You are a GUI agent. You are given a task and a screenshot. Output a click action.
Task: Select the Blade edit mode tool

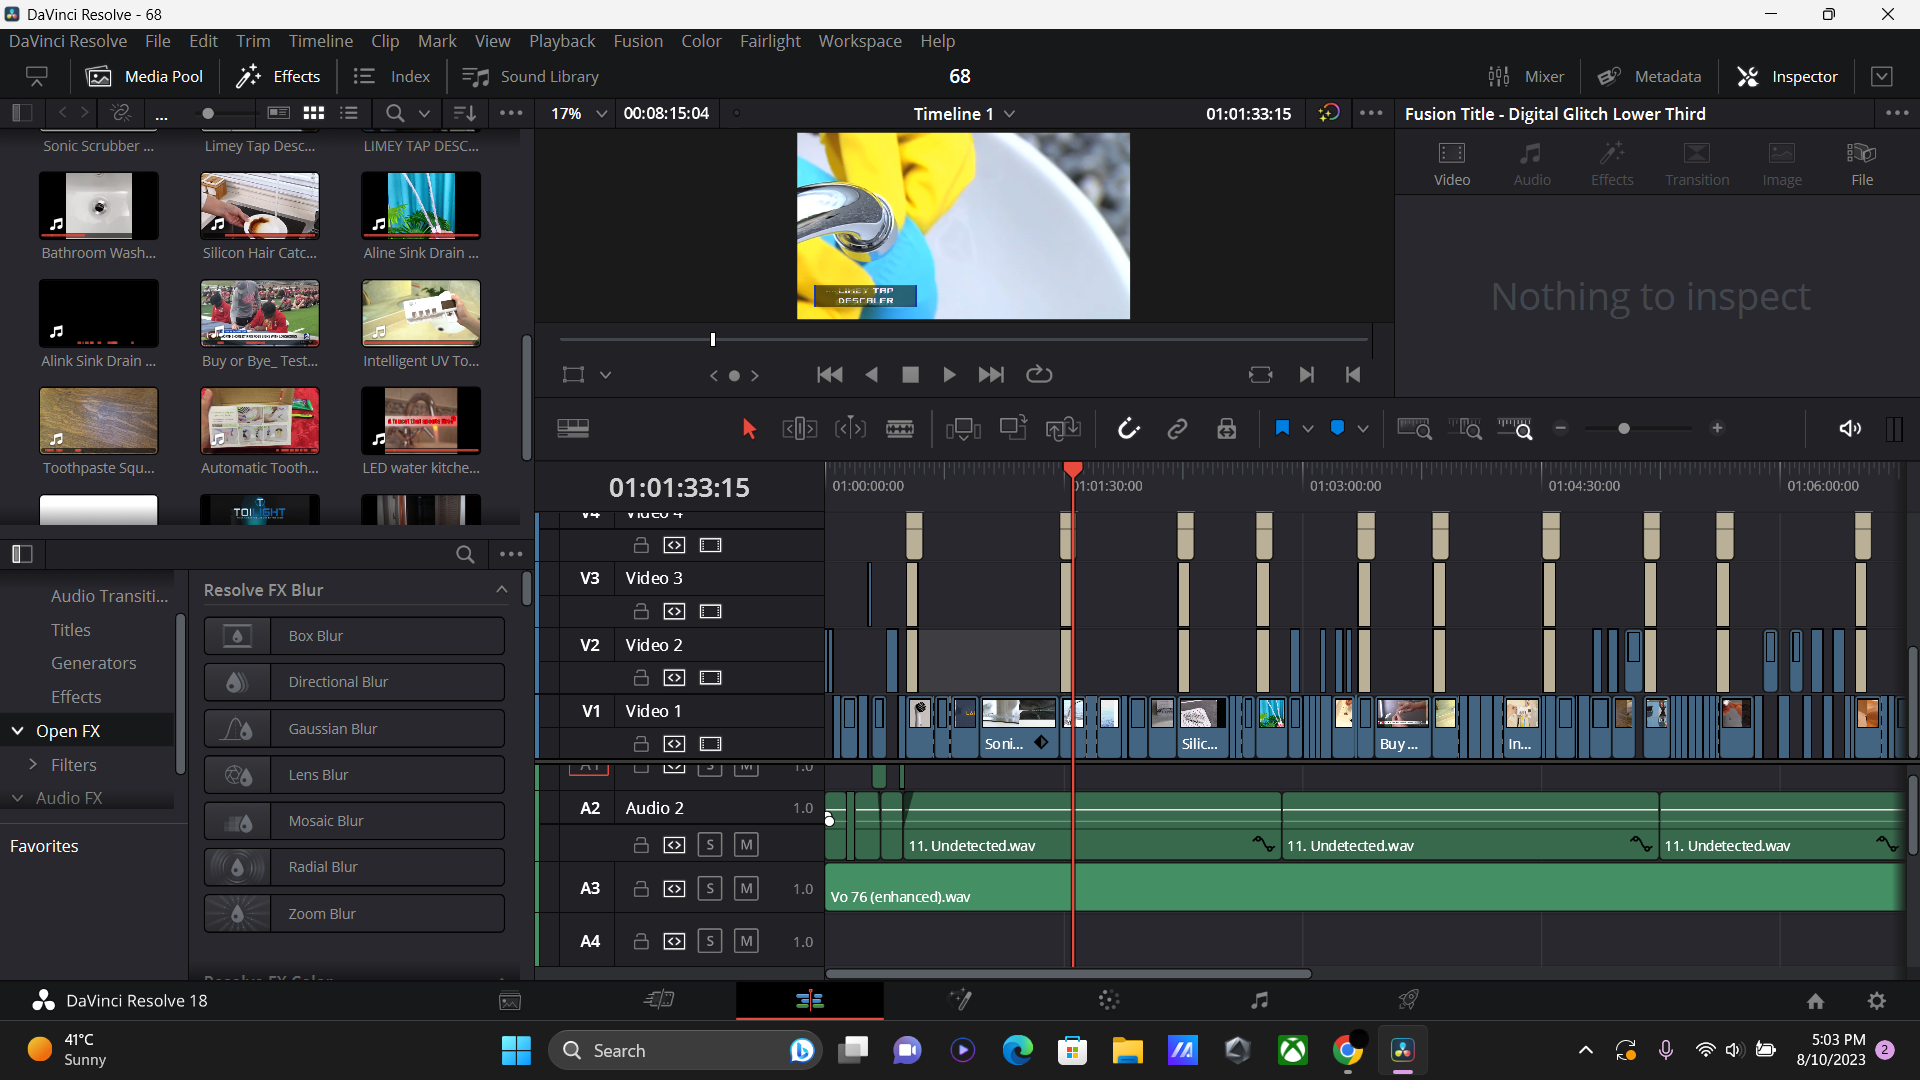tap(899, 429)
